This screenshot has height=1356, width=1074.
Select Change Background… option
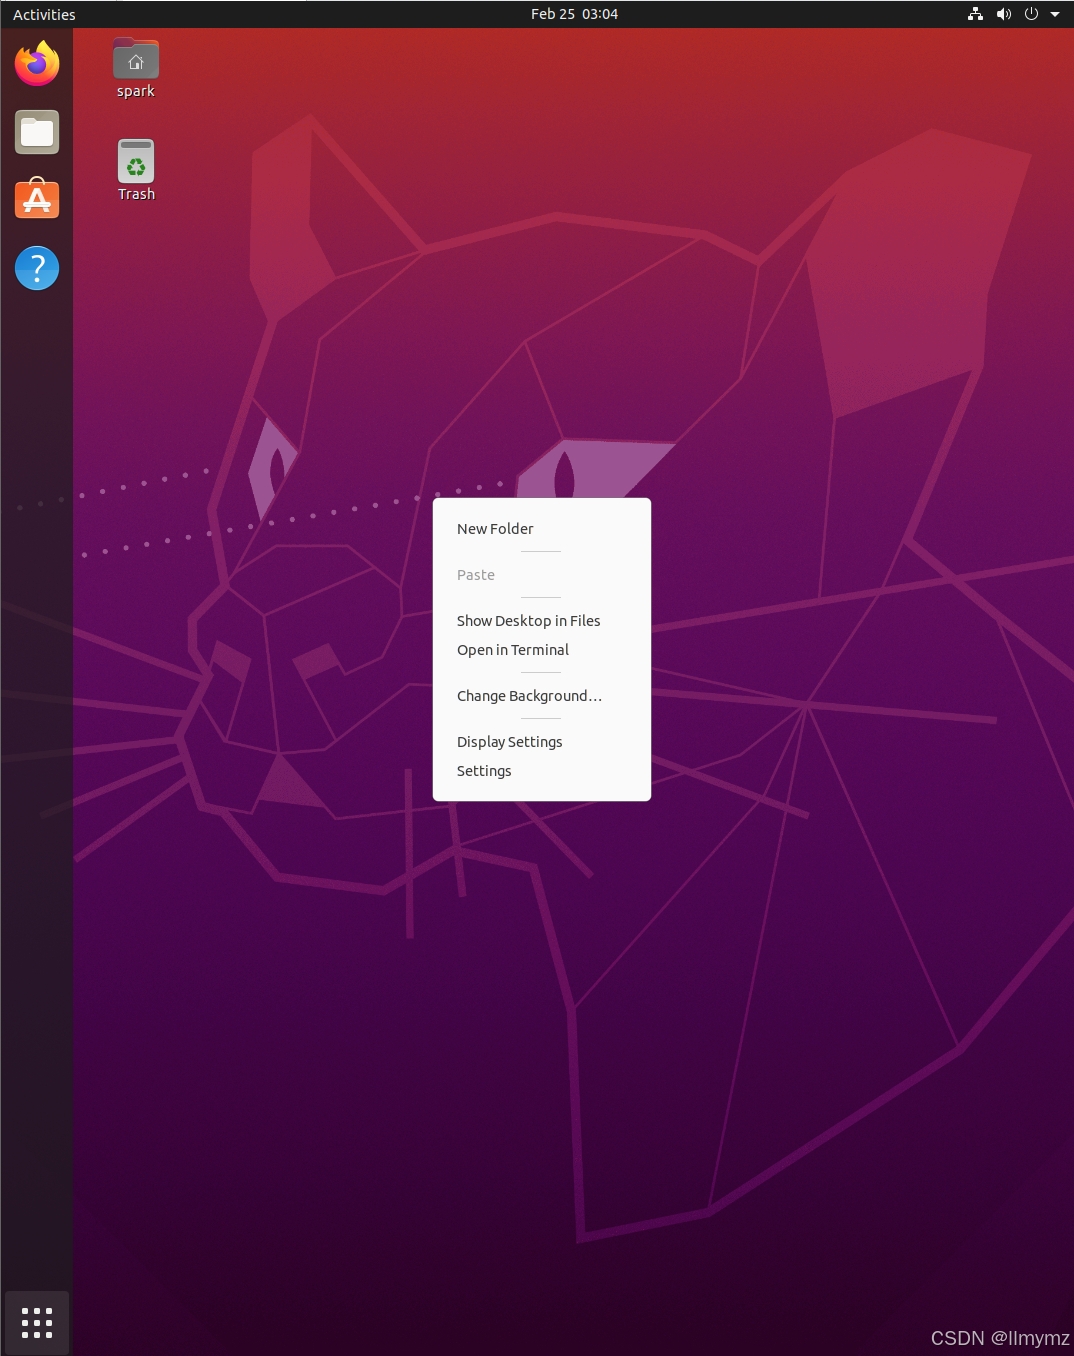pyautogui.click(x=542, y=696)
